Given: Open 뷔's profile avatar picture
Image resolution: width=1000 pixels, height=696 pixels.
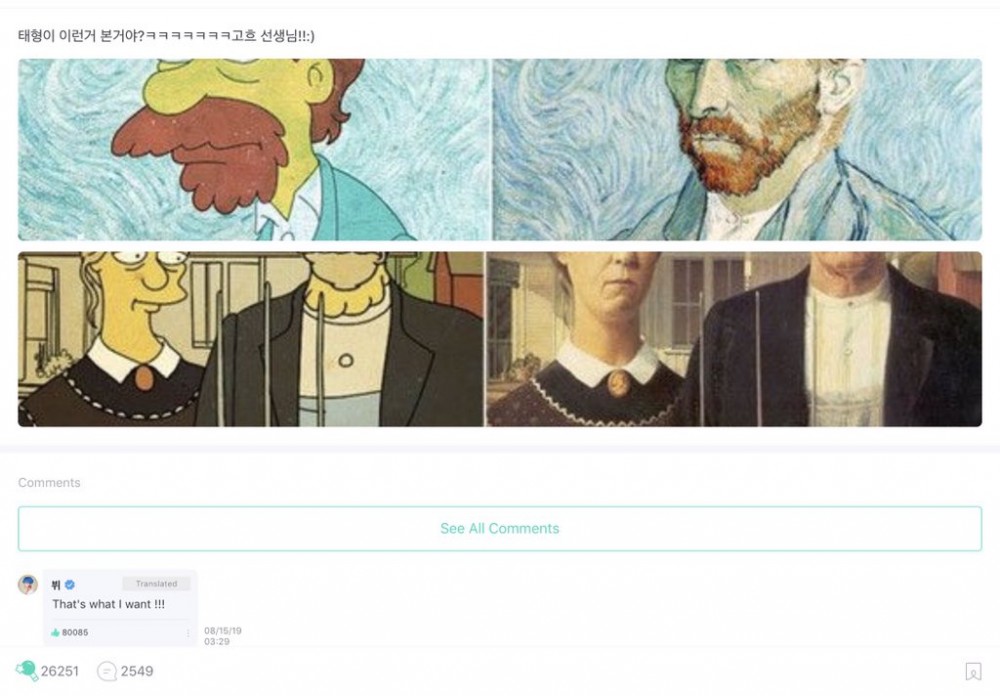Looking at the screenshot, I should click(27, 584).
